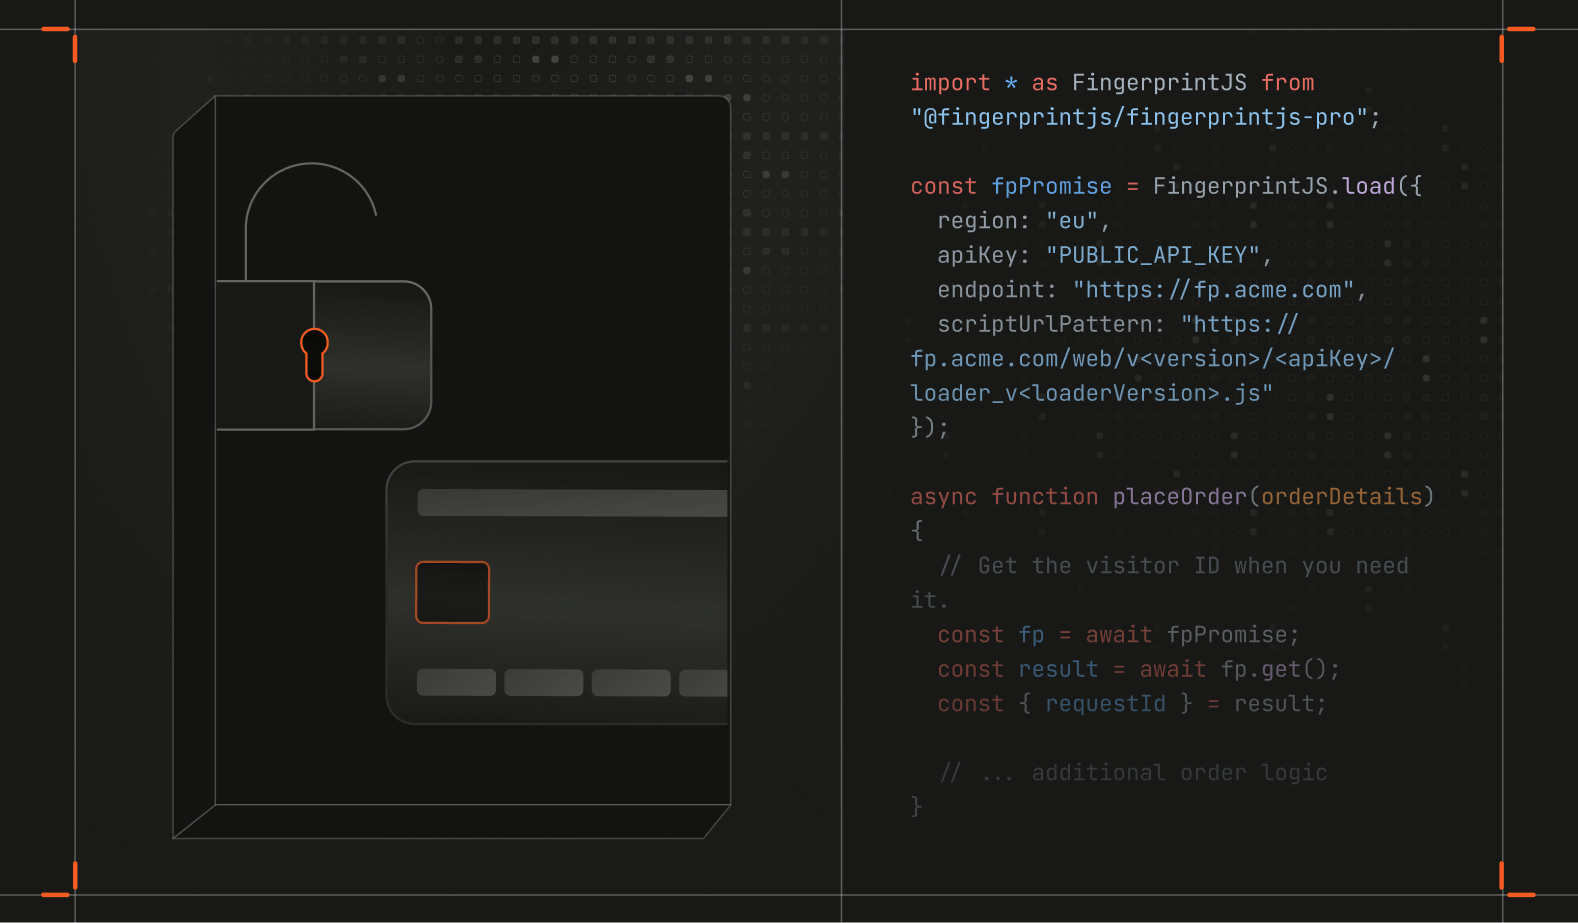Click the "@fingerprintjs/fingerprintjs-pro" package string
Image resolution: width=1578 pixels, height=923 pixels.
[x=1139, y=118]
